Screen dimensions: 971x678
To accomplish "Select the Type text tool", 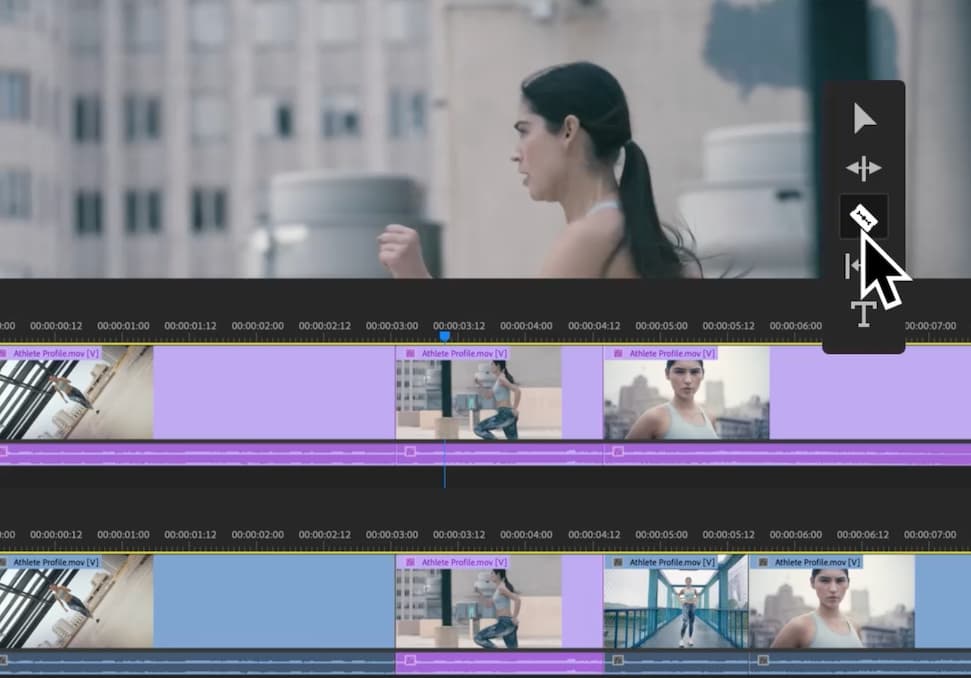I will [863, 313].
